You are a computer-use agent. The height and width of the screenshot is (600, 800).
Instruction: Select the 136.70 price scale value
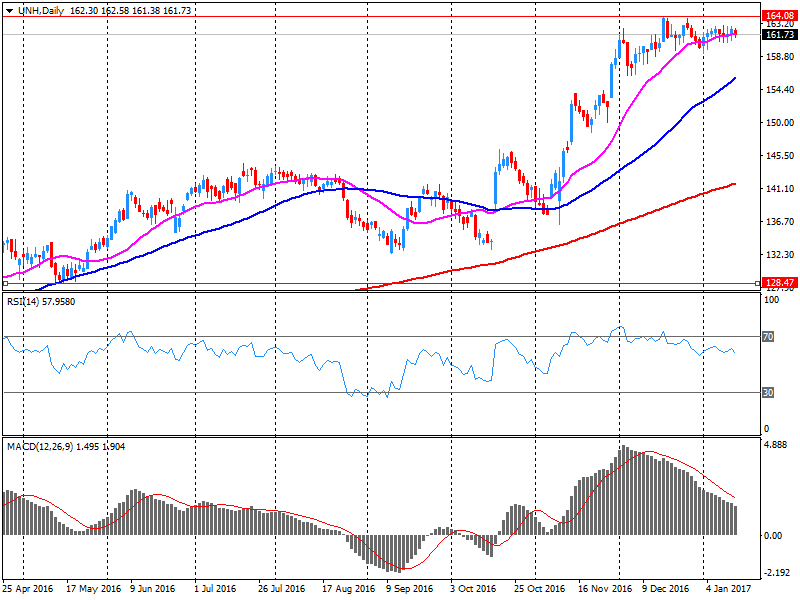coord(780,221)
